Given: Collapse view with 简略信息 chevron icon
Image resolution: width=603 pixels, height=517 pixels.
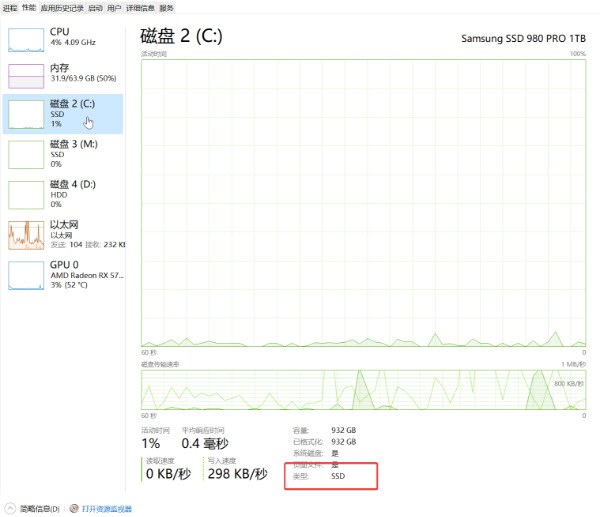Looking at the screenshot, I should point(10,508).
